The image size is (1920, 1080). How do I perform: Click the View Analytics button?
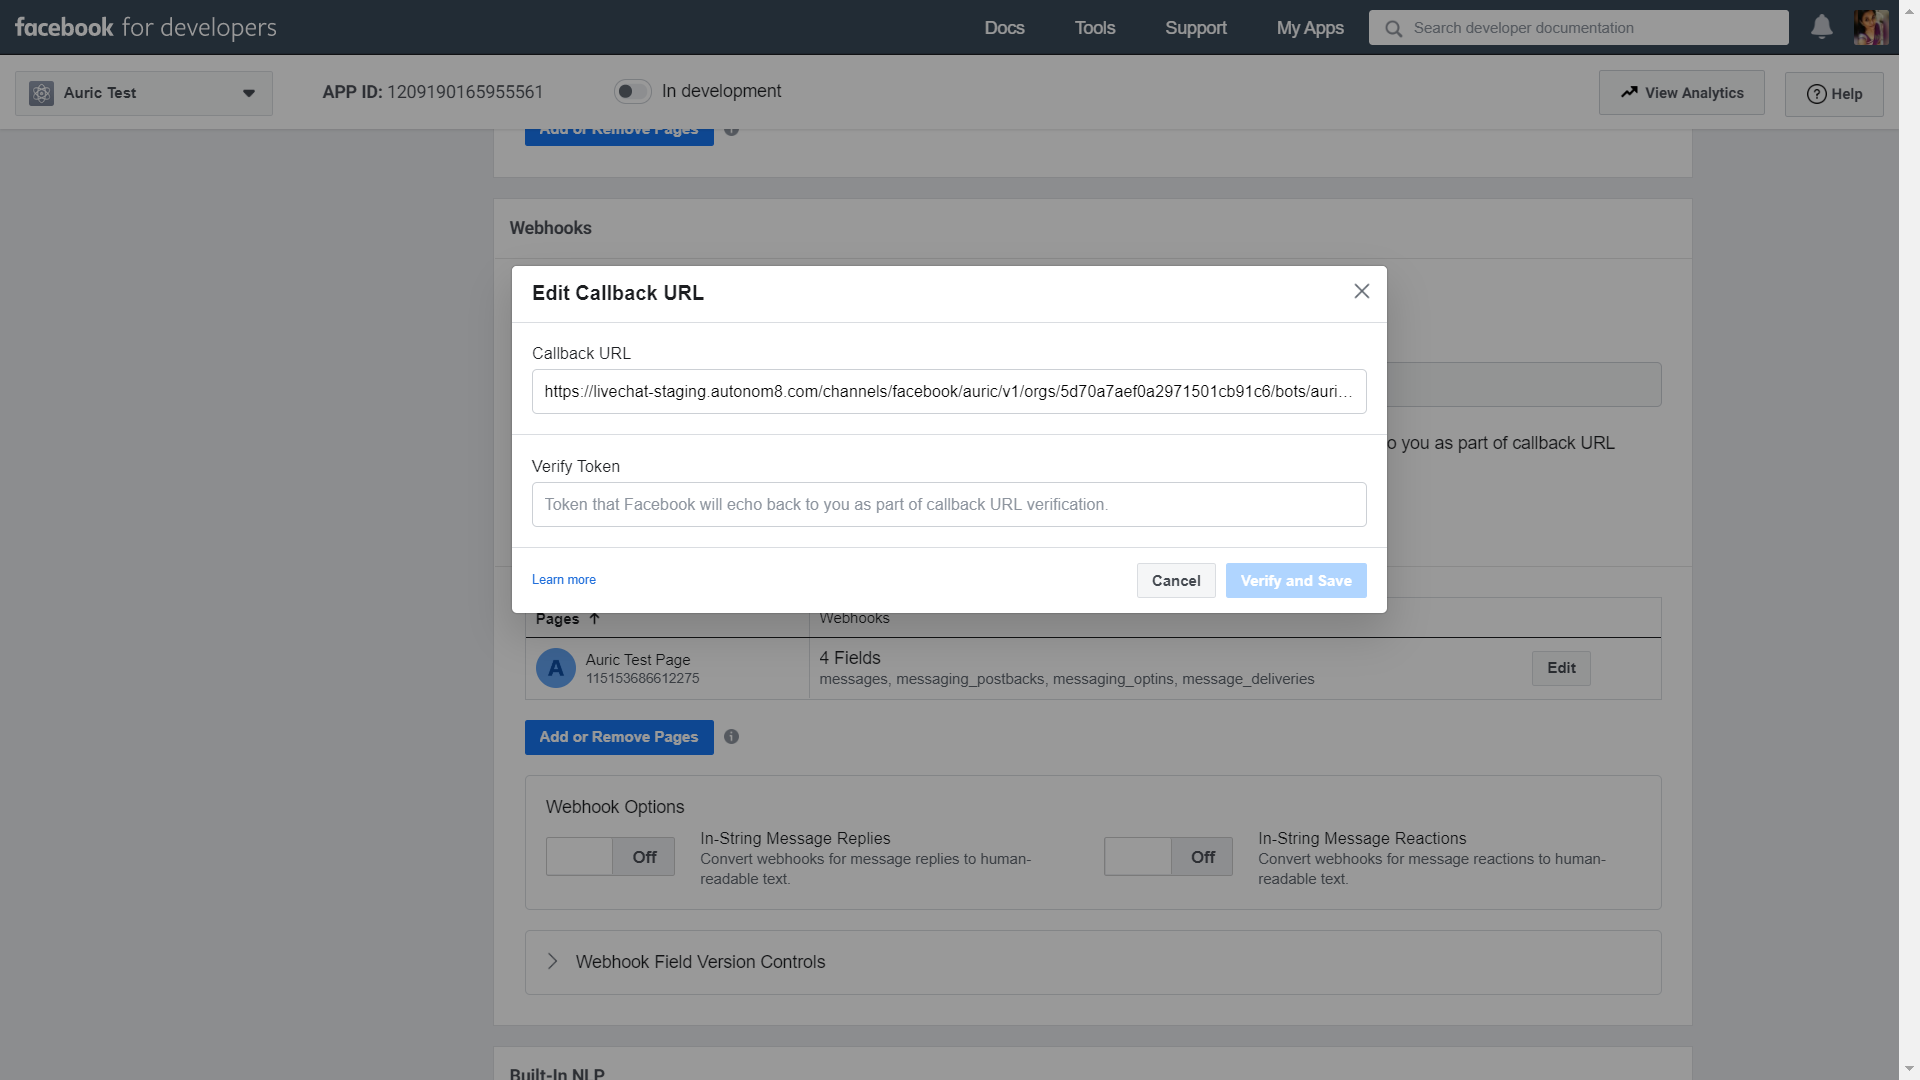[x=1682, y=93]
